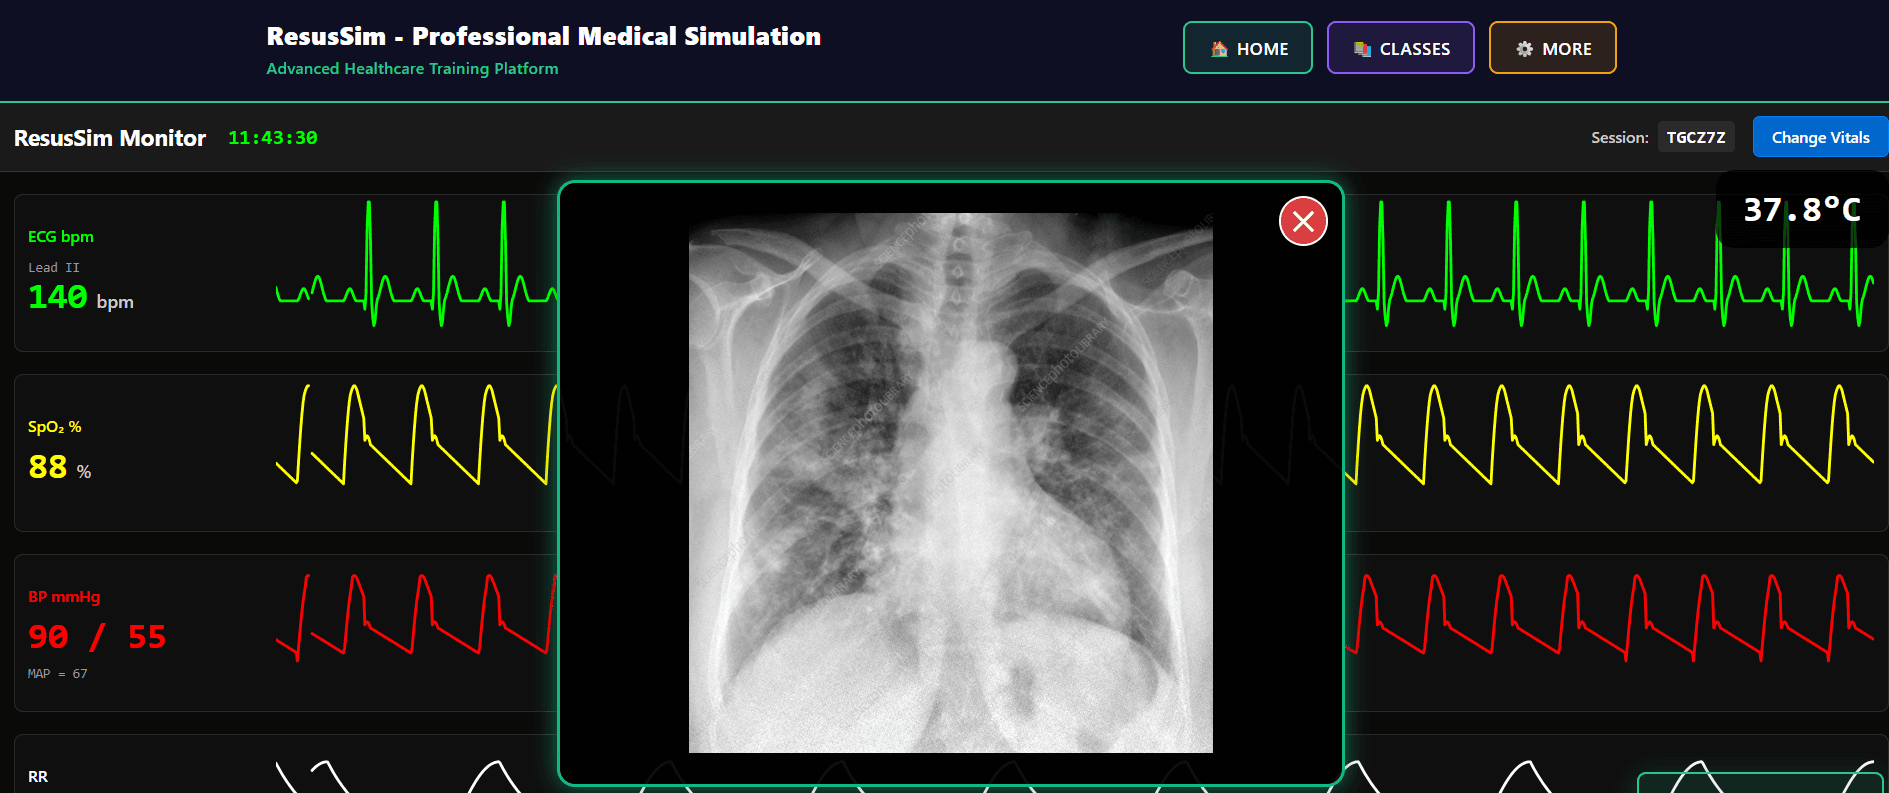Click the house icon in HOME button
The height and width of the screenshot is (793, 1889).
(1219, 49)
